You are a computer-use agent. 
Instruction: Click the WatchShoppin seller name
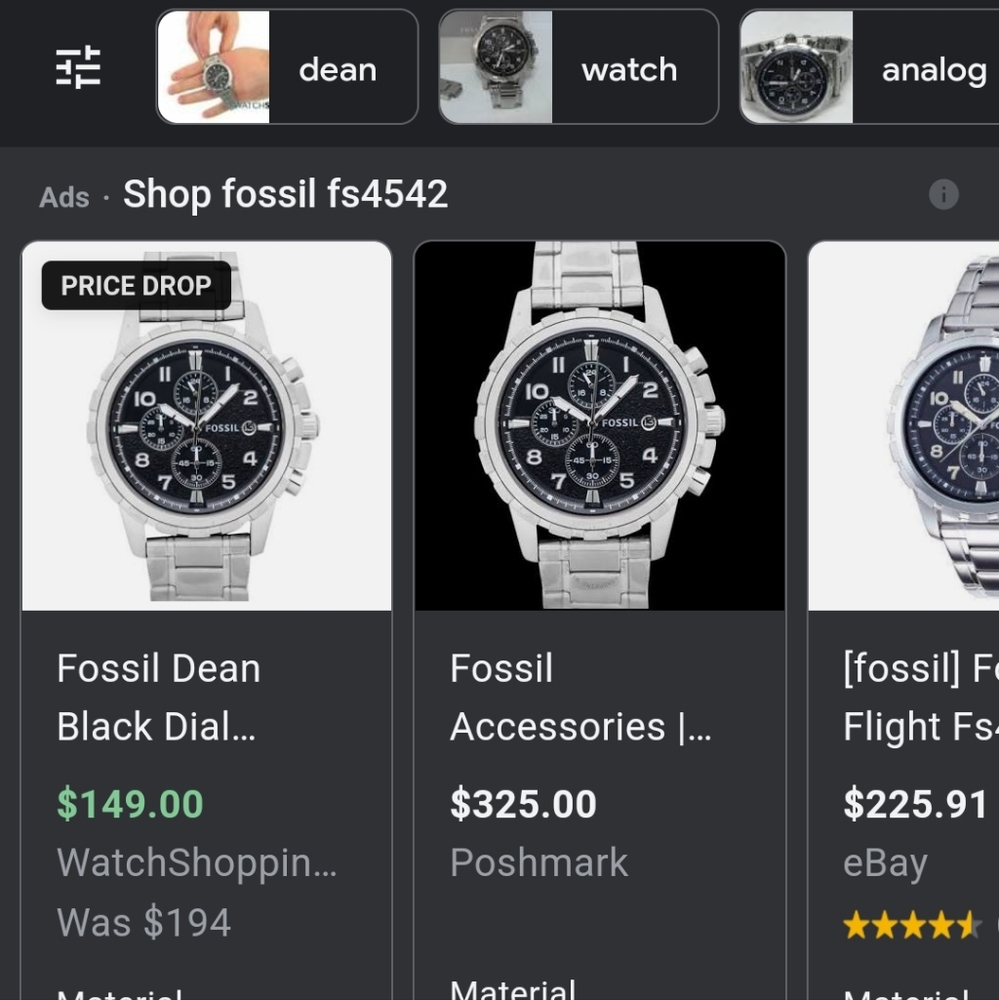197,862
